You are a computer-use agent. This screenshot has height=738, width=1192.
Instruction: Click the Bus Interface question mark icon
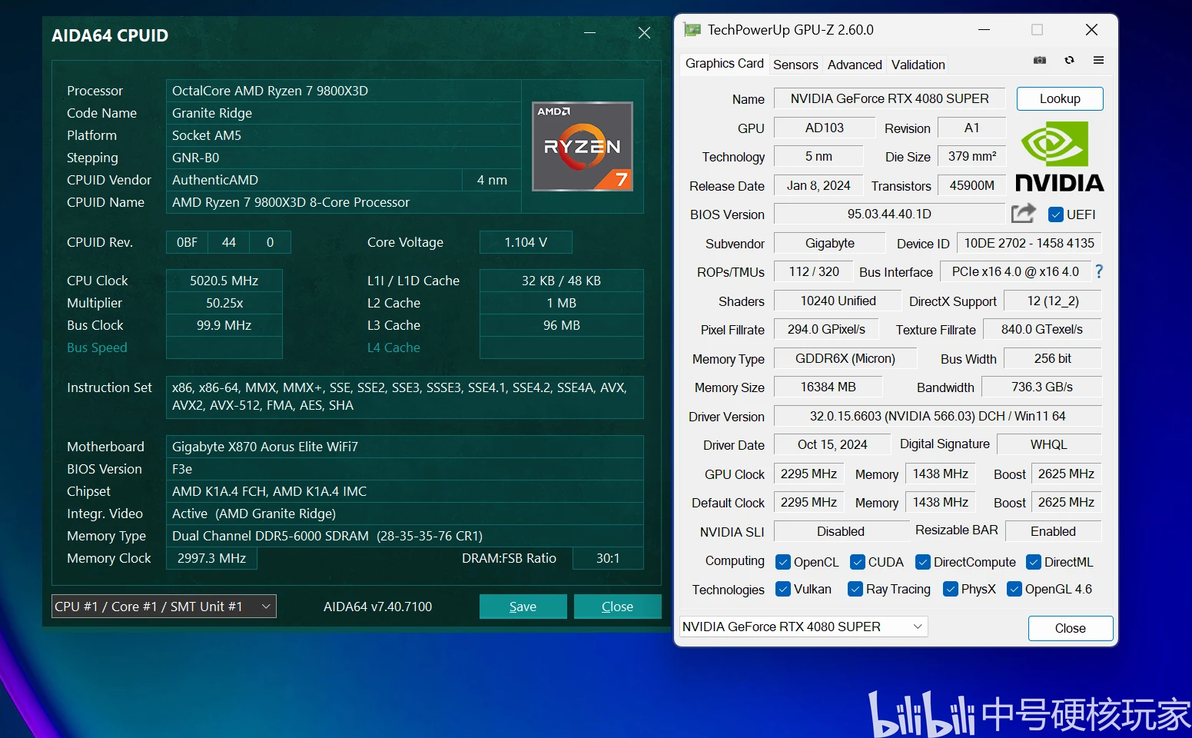1098,271
